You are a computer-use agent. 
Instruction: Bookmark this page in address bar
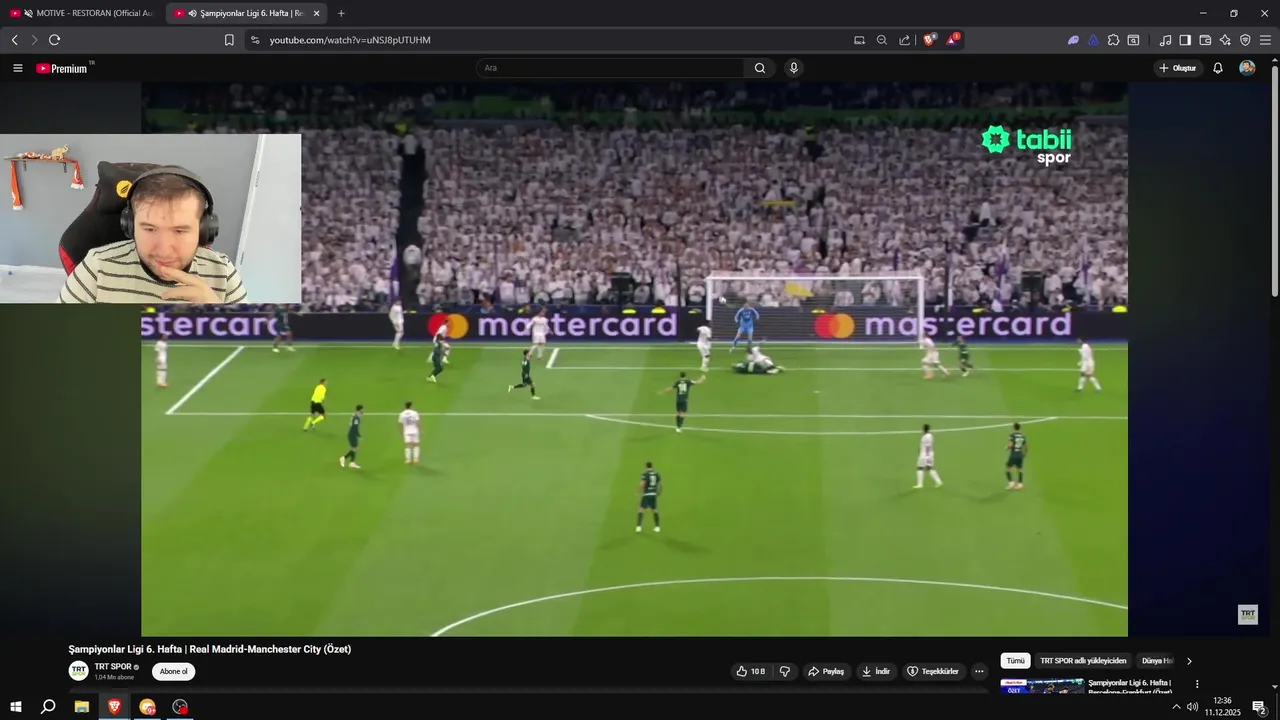coord(229,40)
